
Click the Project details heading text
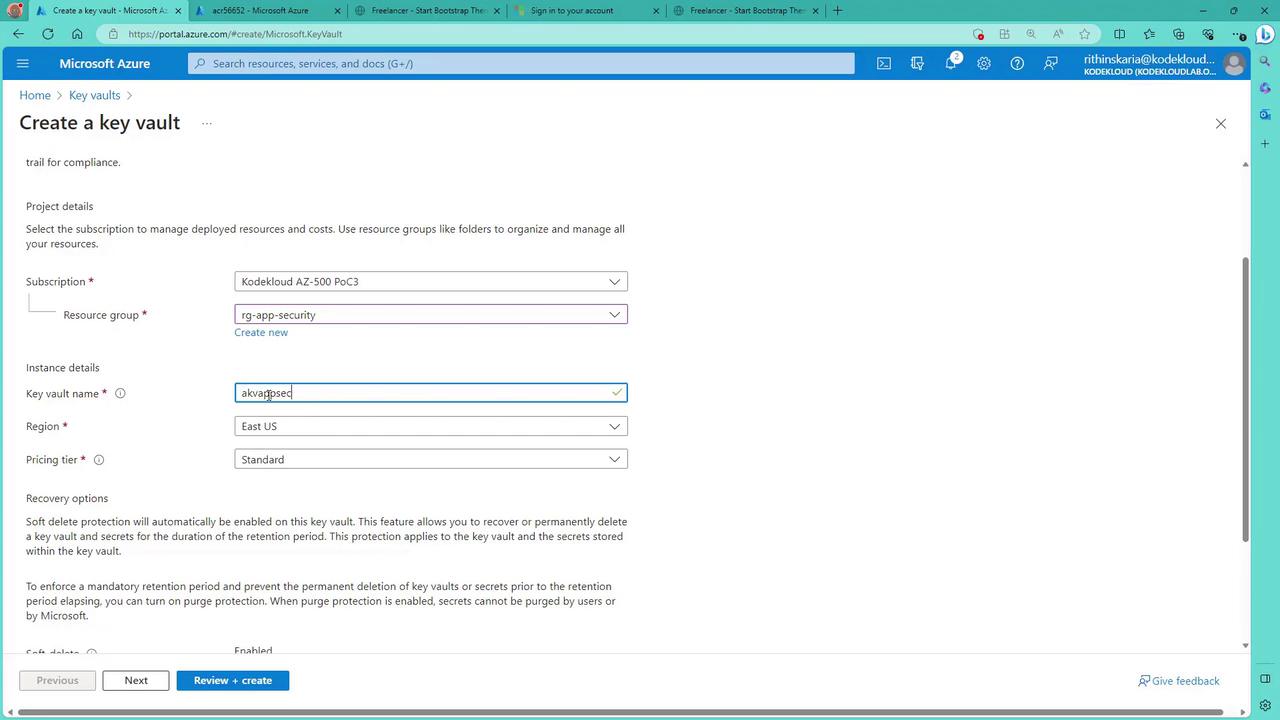[x=60, y=206]
